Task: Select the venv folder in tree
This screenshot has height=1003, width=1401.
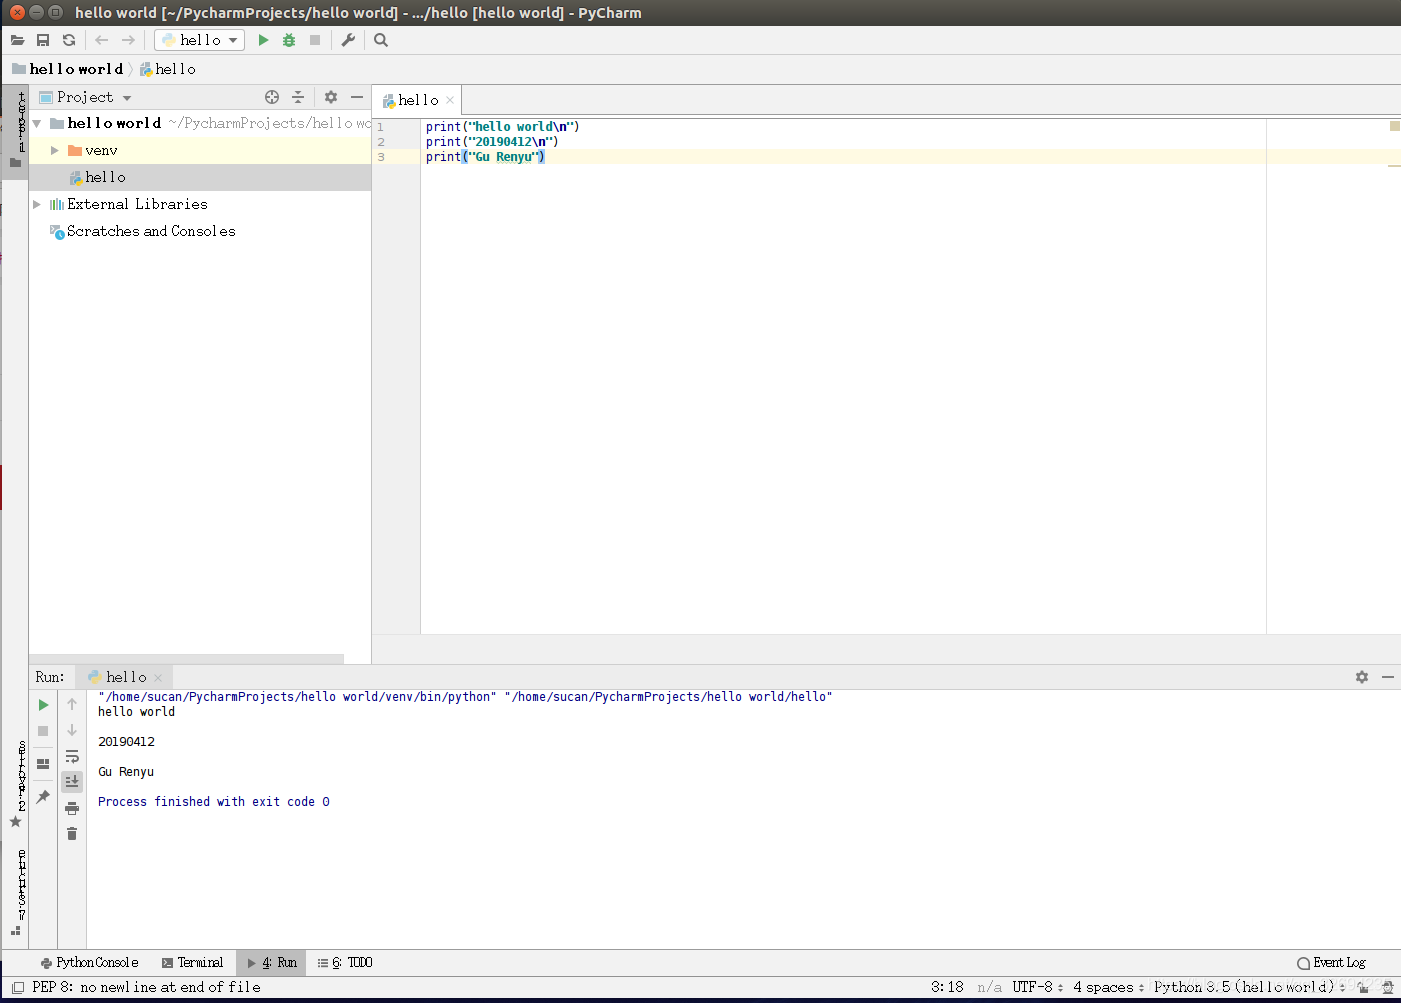Action: (101, 150)
